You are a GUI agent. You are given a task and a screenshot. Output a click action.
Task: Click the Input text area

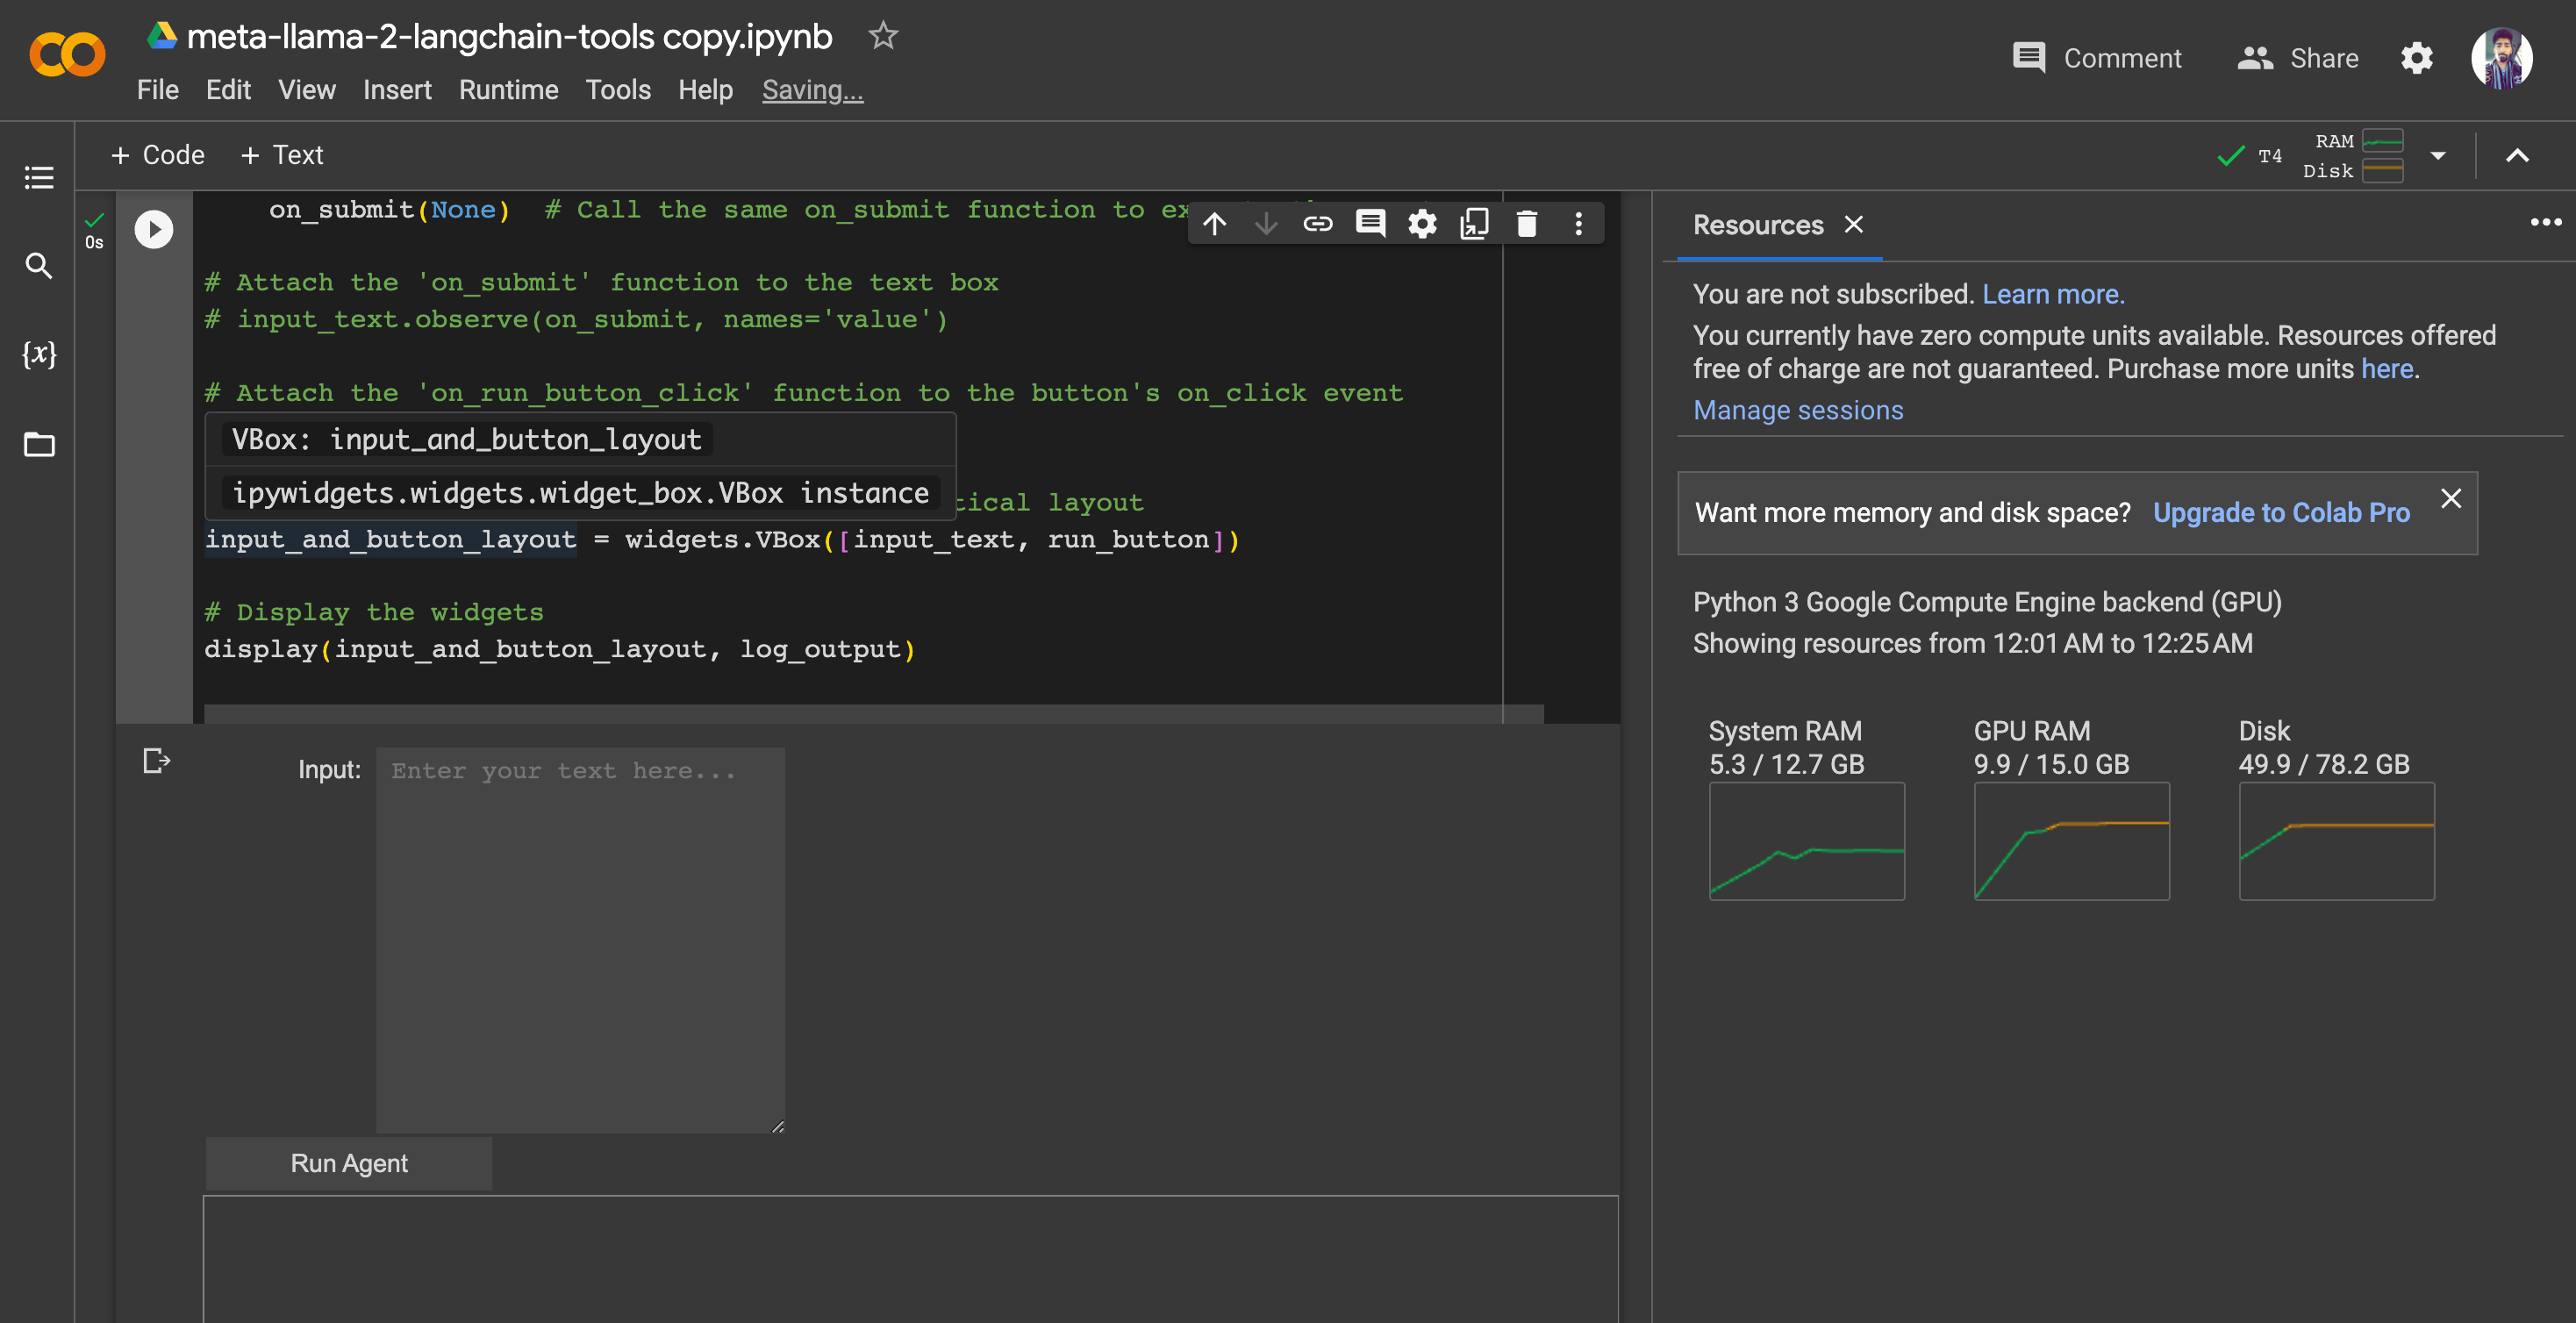tap(580, 940)
